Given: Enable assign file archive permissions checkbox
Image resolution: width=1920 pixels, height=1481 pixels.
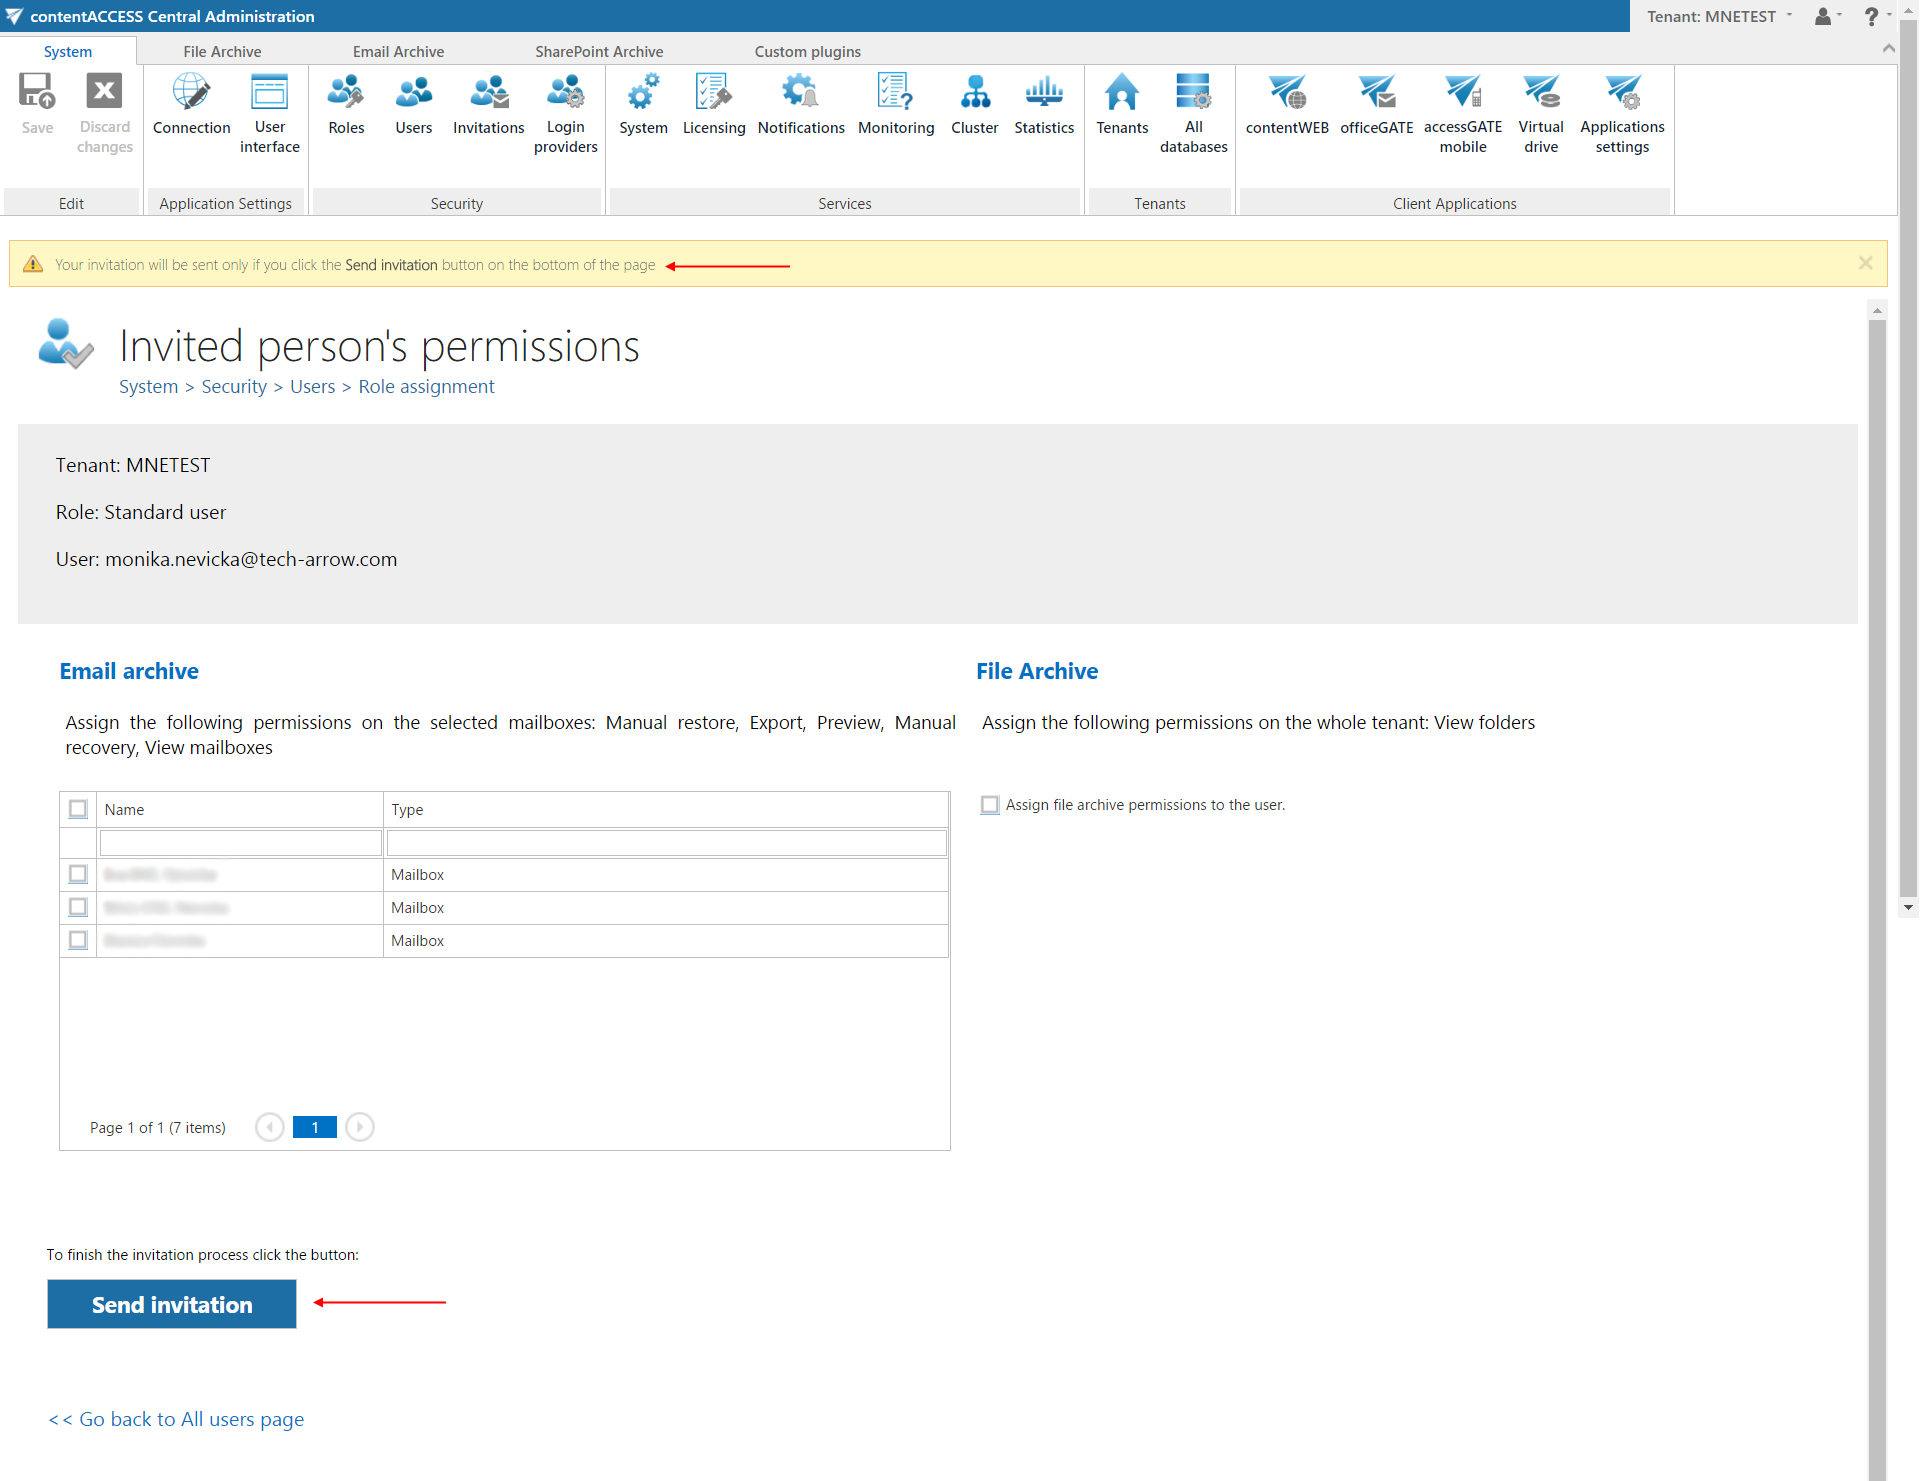Looking at the screenshot, I should click(990, 805).
